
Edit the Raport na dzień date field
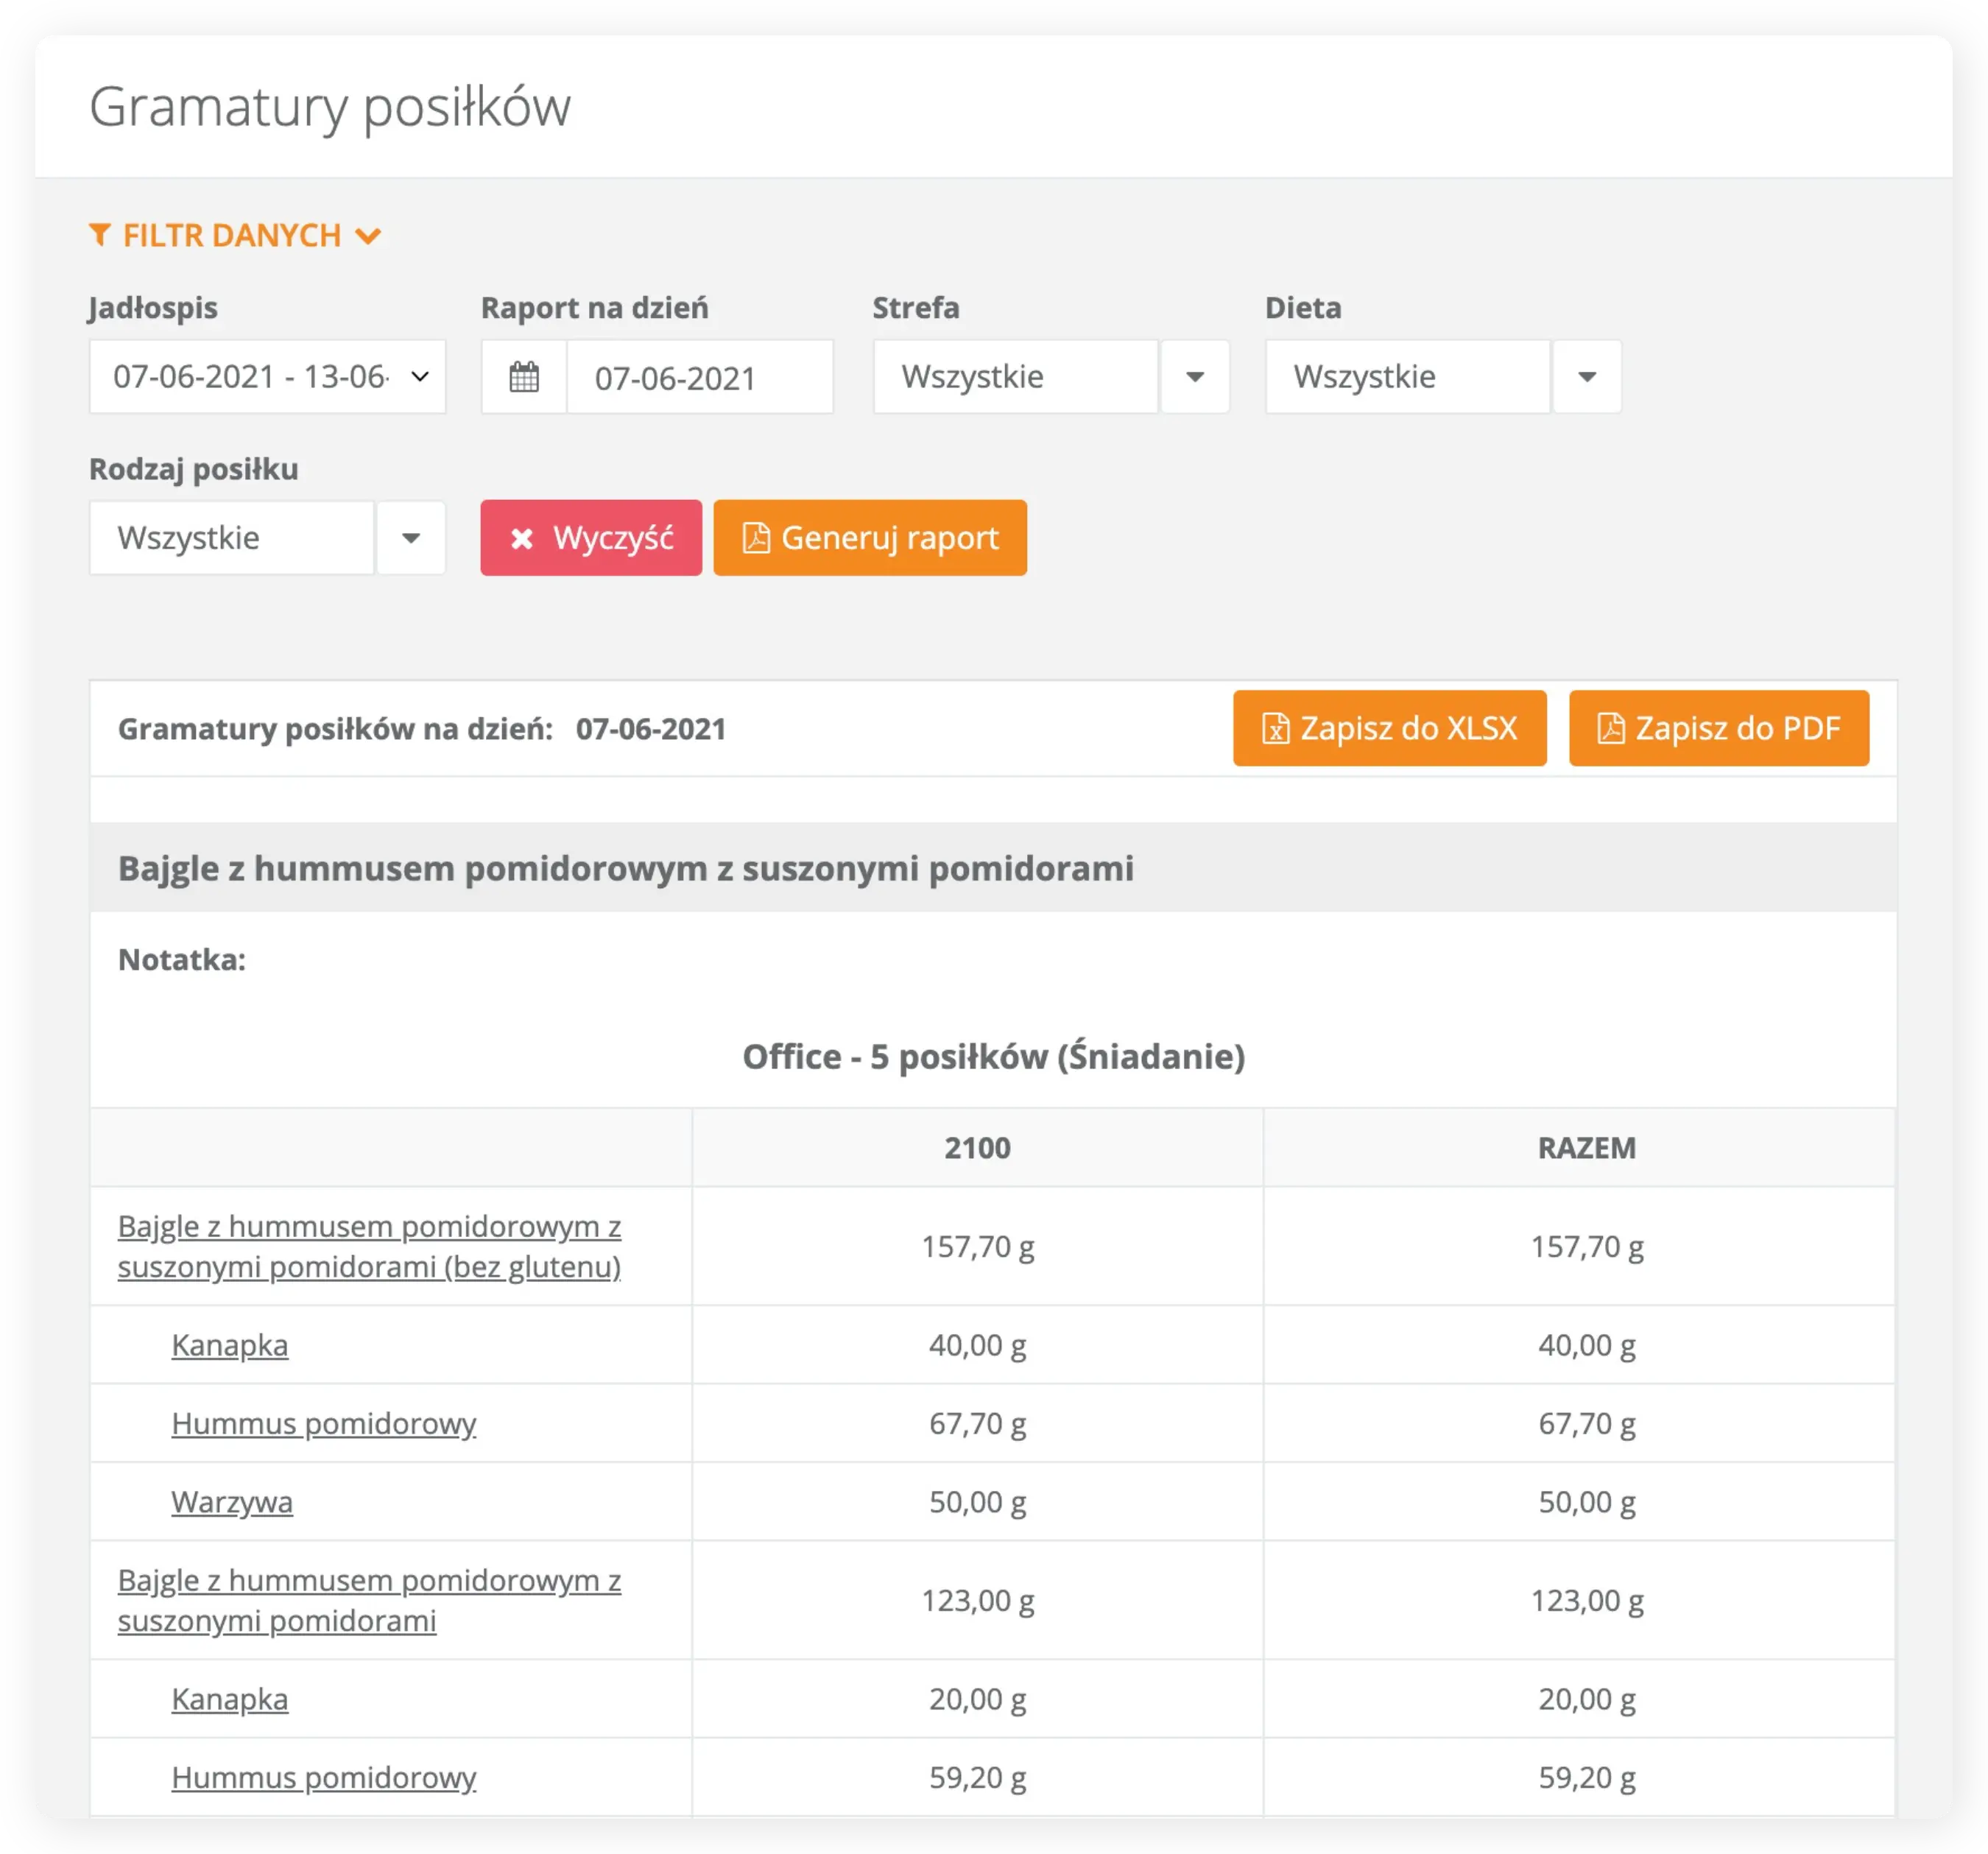coord(700,377)
